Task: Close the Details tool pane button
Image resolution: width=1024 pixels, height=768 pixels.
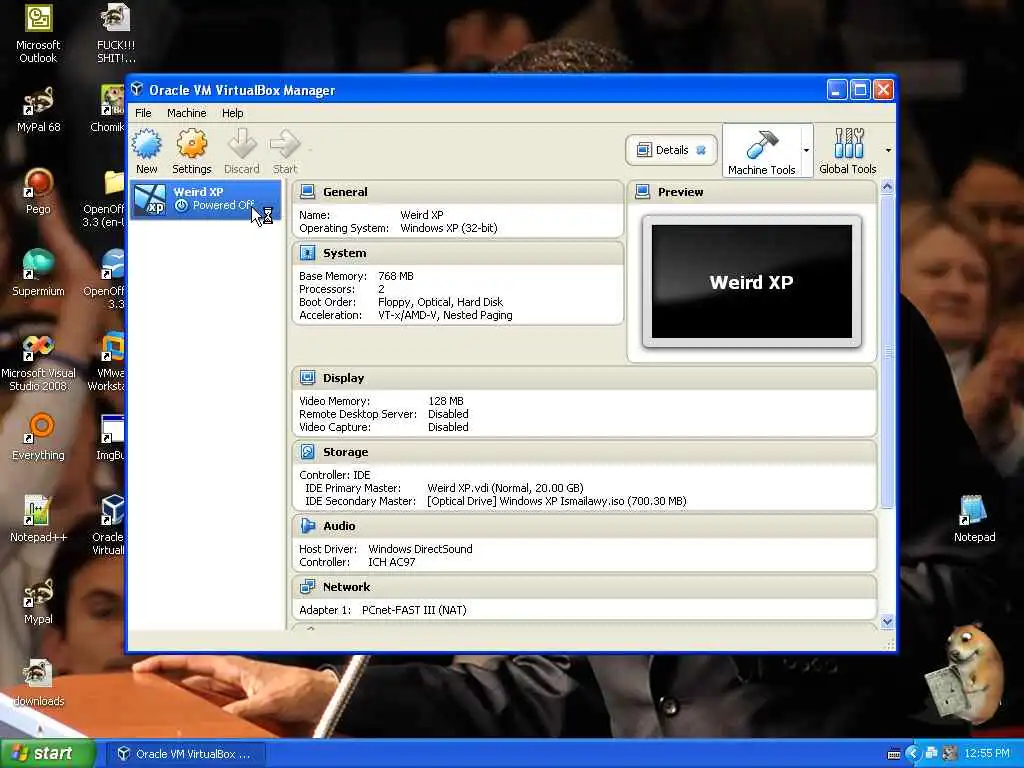Action: tap(701, 150)
